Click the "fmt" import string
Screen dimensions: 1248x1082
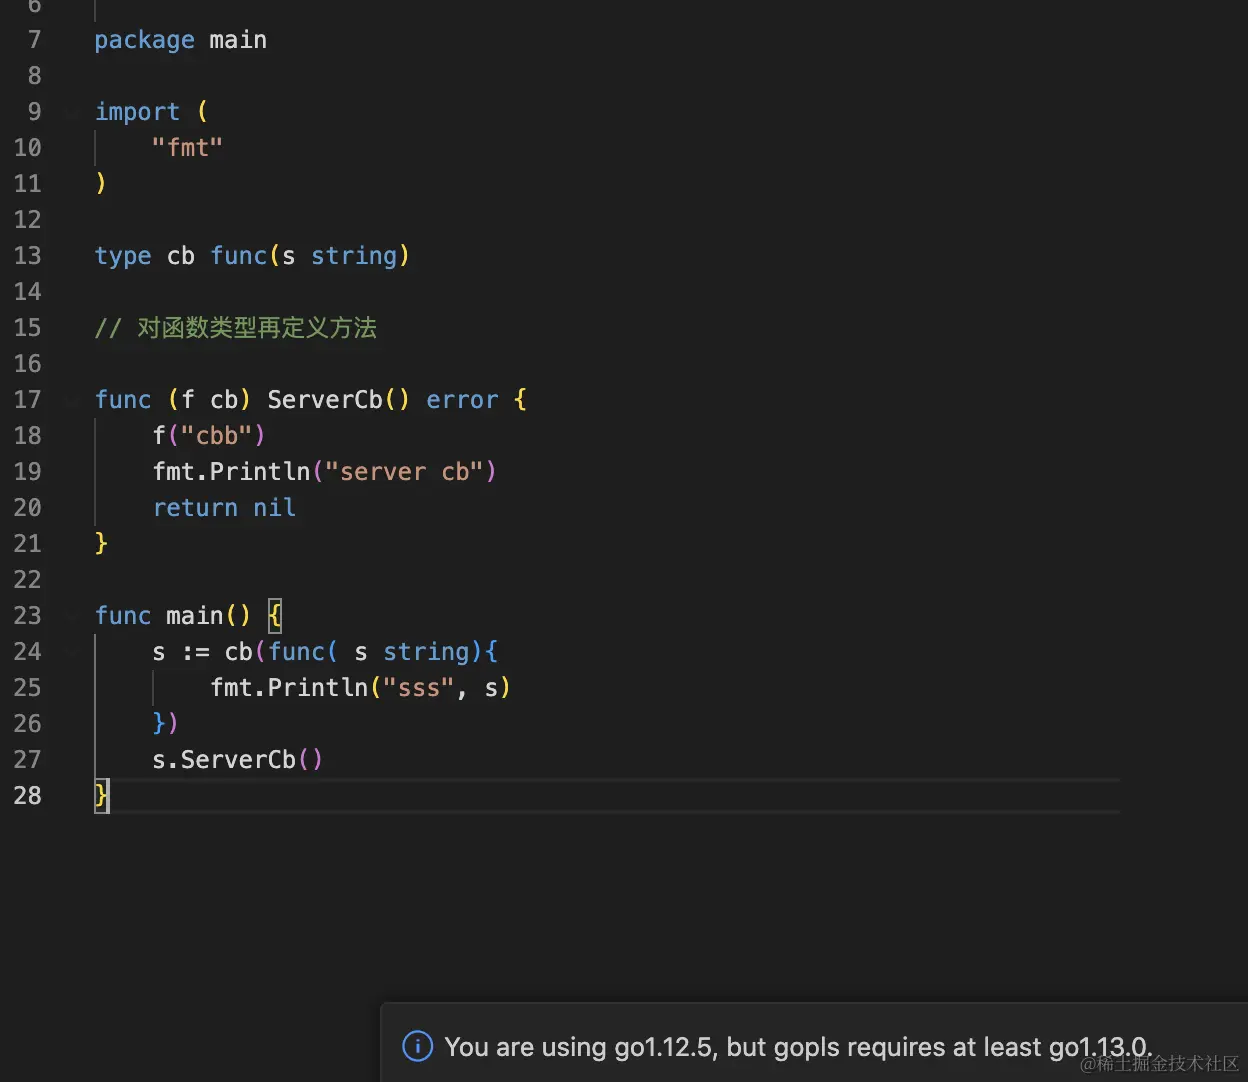187,148
